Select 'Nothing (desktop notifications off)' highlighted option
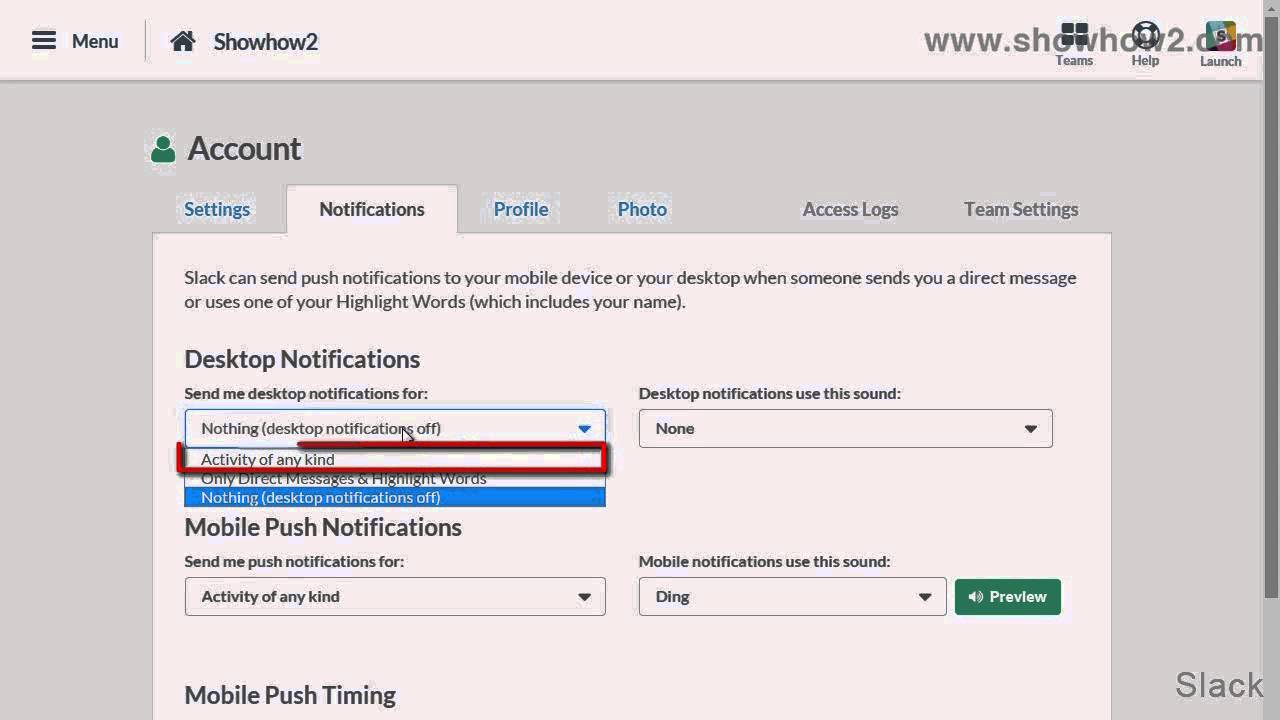 [x=395, y=497]
